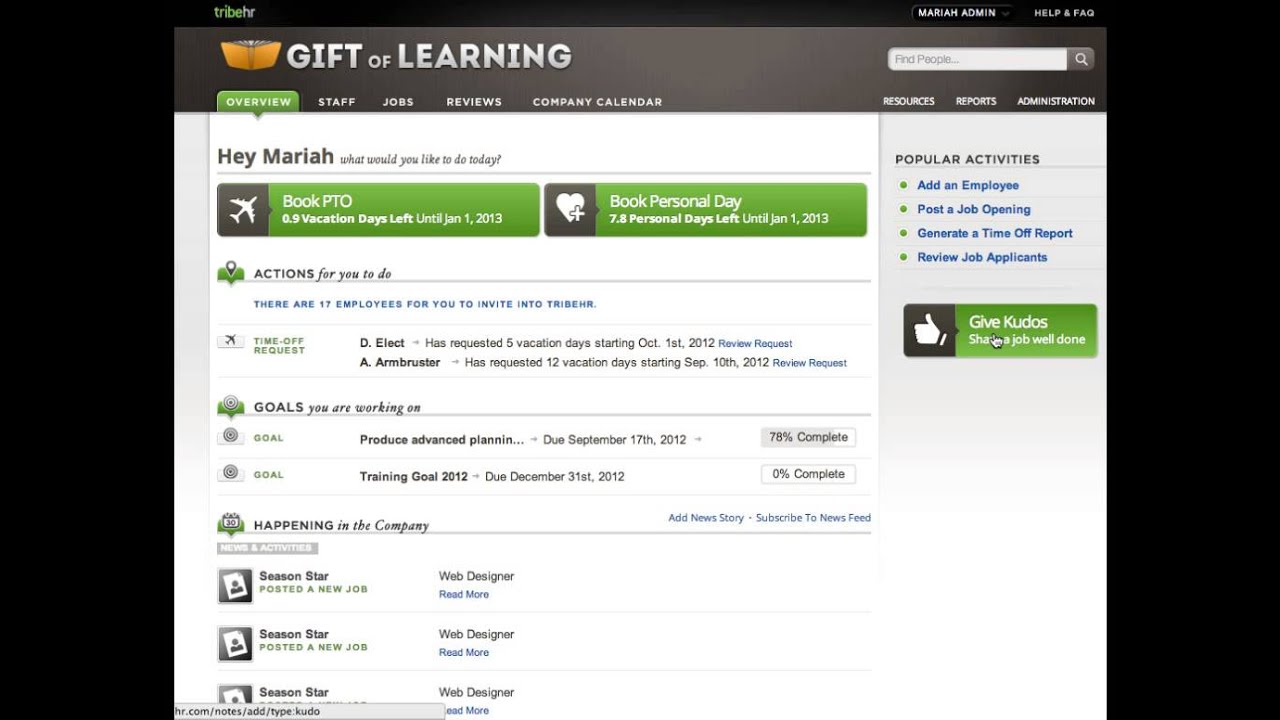Click the 0% Complete progress indicator
The width and height of the screenshot is (1280, 720).
[x=808, y=474]
